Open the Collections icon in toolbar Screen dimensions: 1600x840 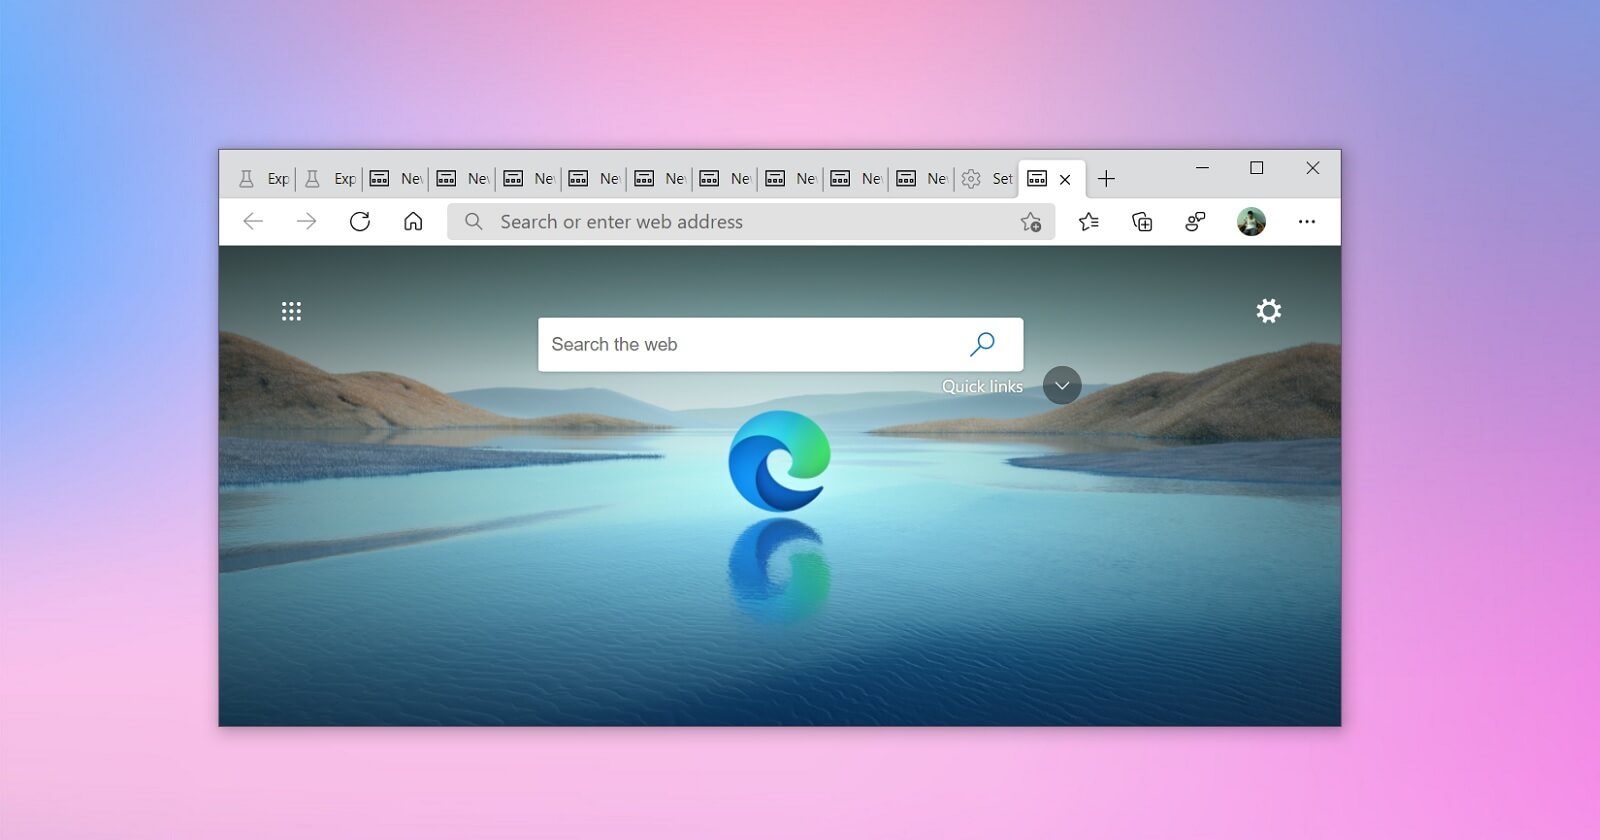(x=1142, y=222)
